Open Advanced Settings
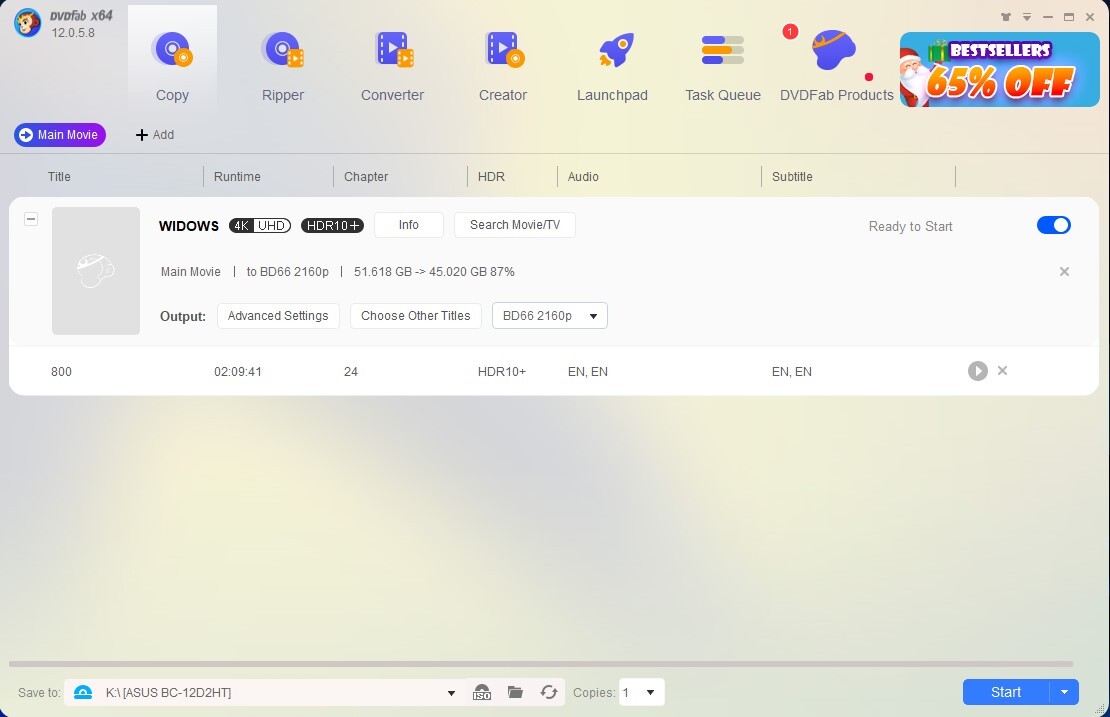Image resolution: width=1110 pixels, height=717 pixels. click(278, 316)
